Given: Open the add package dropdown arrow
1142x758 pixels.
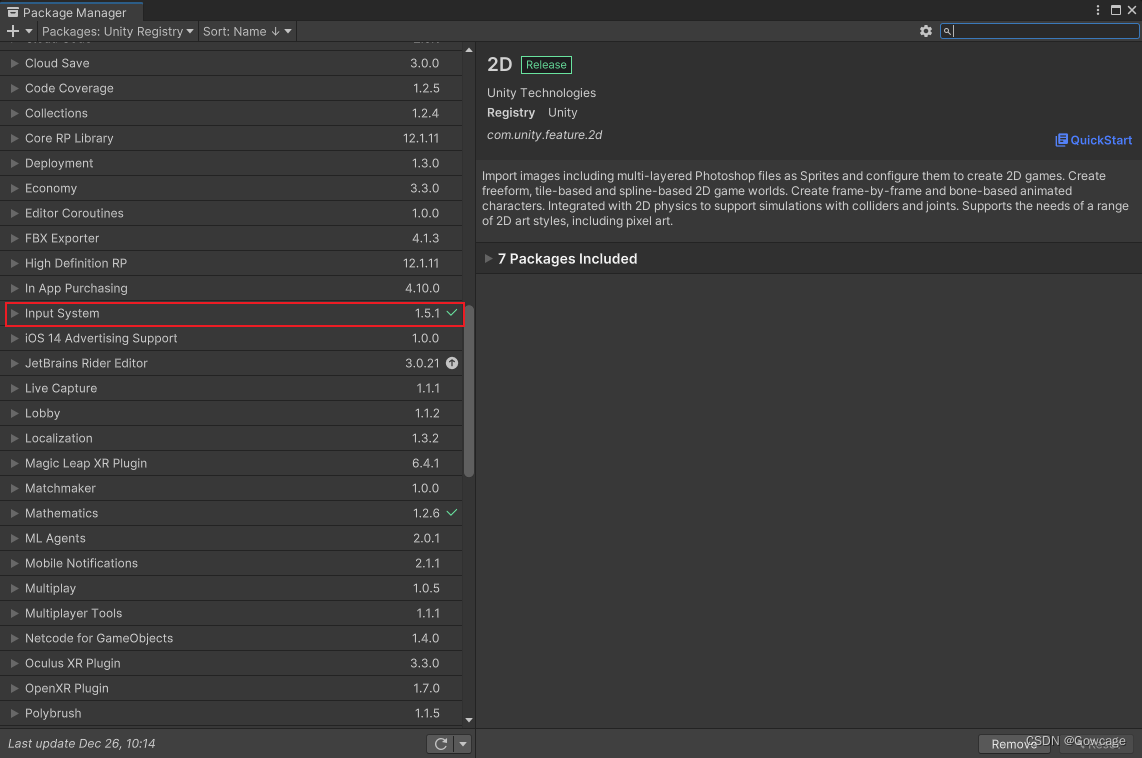Looking at the screenshot, I should click(29, 31).
